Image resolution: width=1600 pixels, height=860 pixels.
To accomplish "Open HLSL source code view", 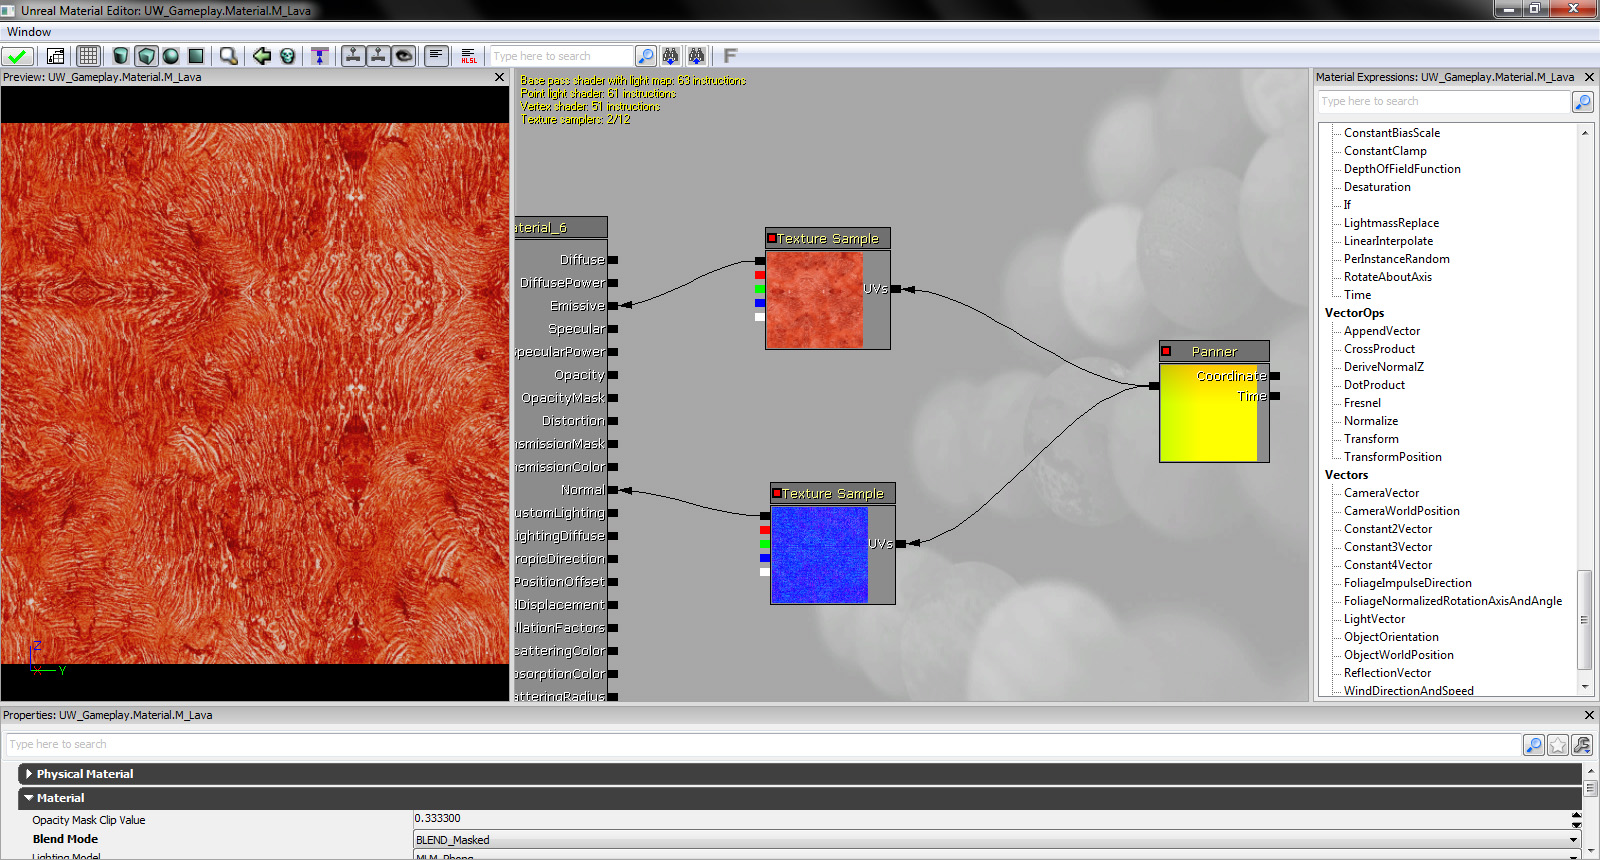I will click(469, 56).
